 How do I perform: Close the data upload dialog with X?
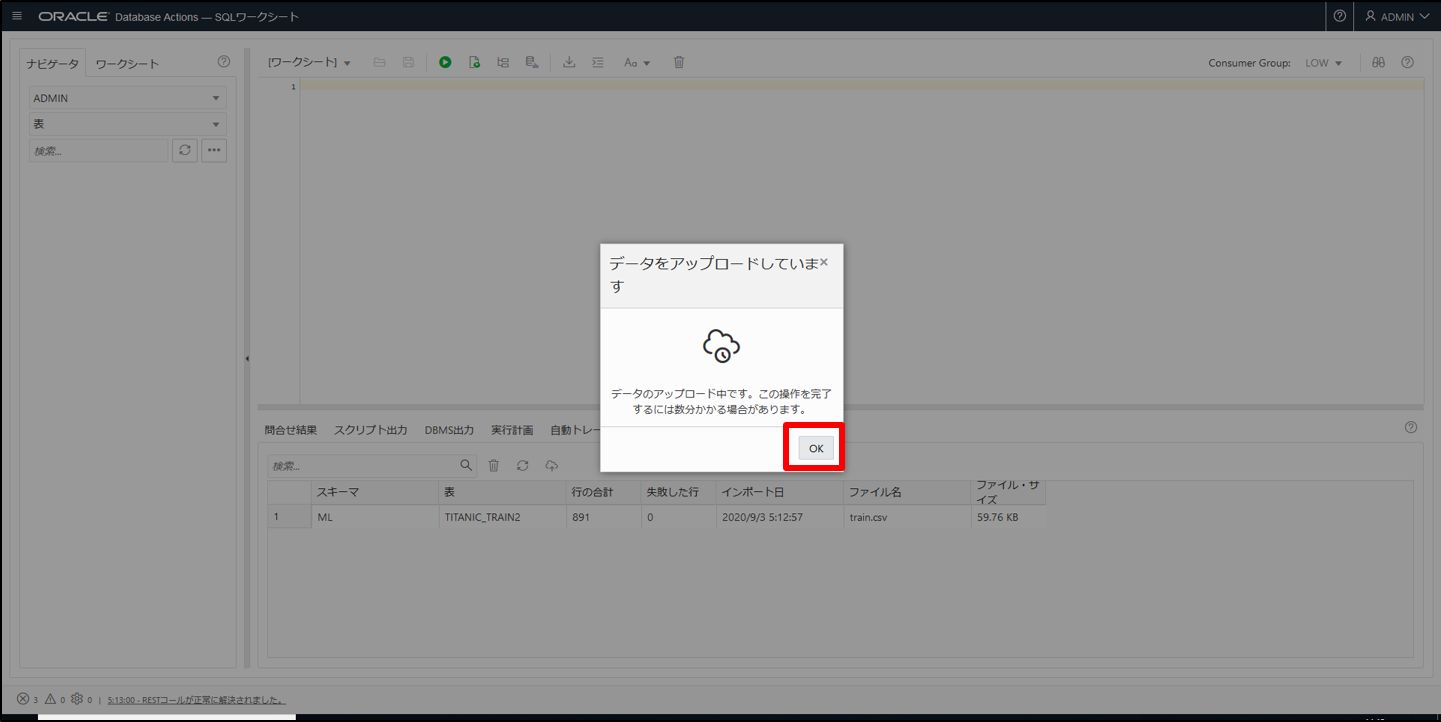[x=824, y=262]
